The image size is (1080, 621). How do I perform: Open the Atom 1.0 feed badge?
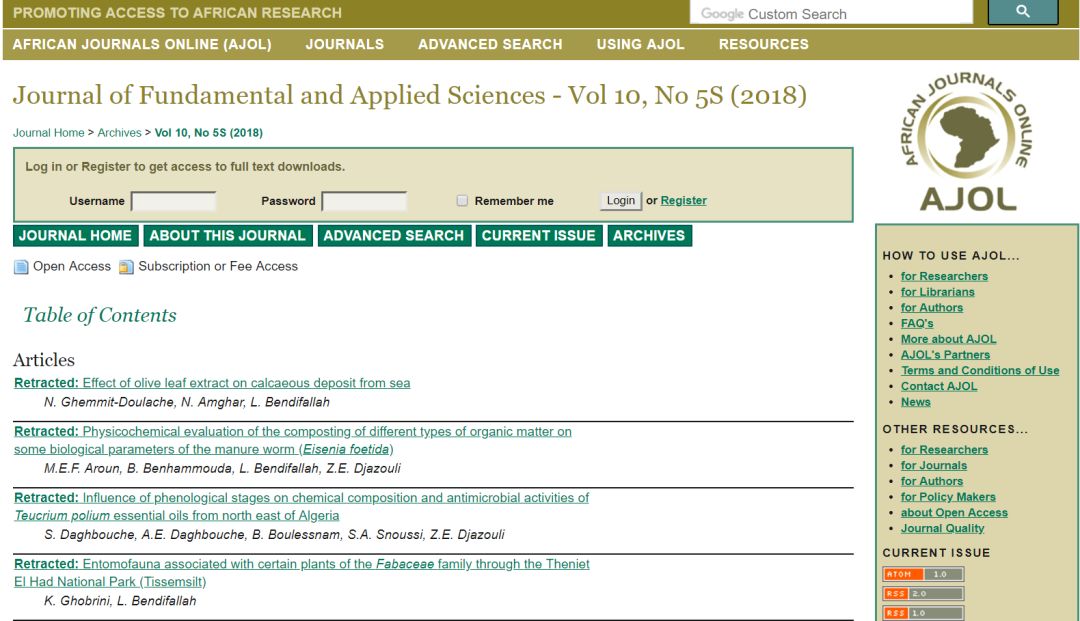(923, 574)
